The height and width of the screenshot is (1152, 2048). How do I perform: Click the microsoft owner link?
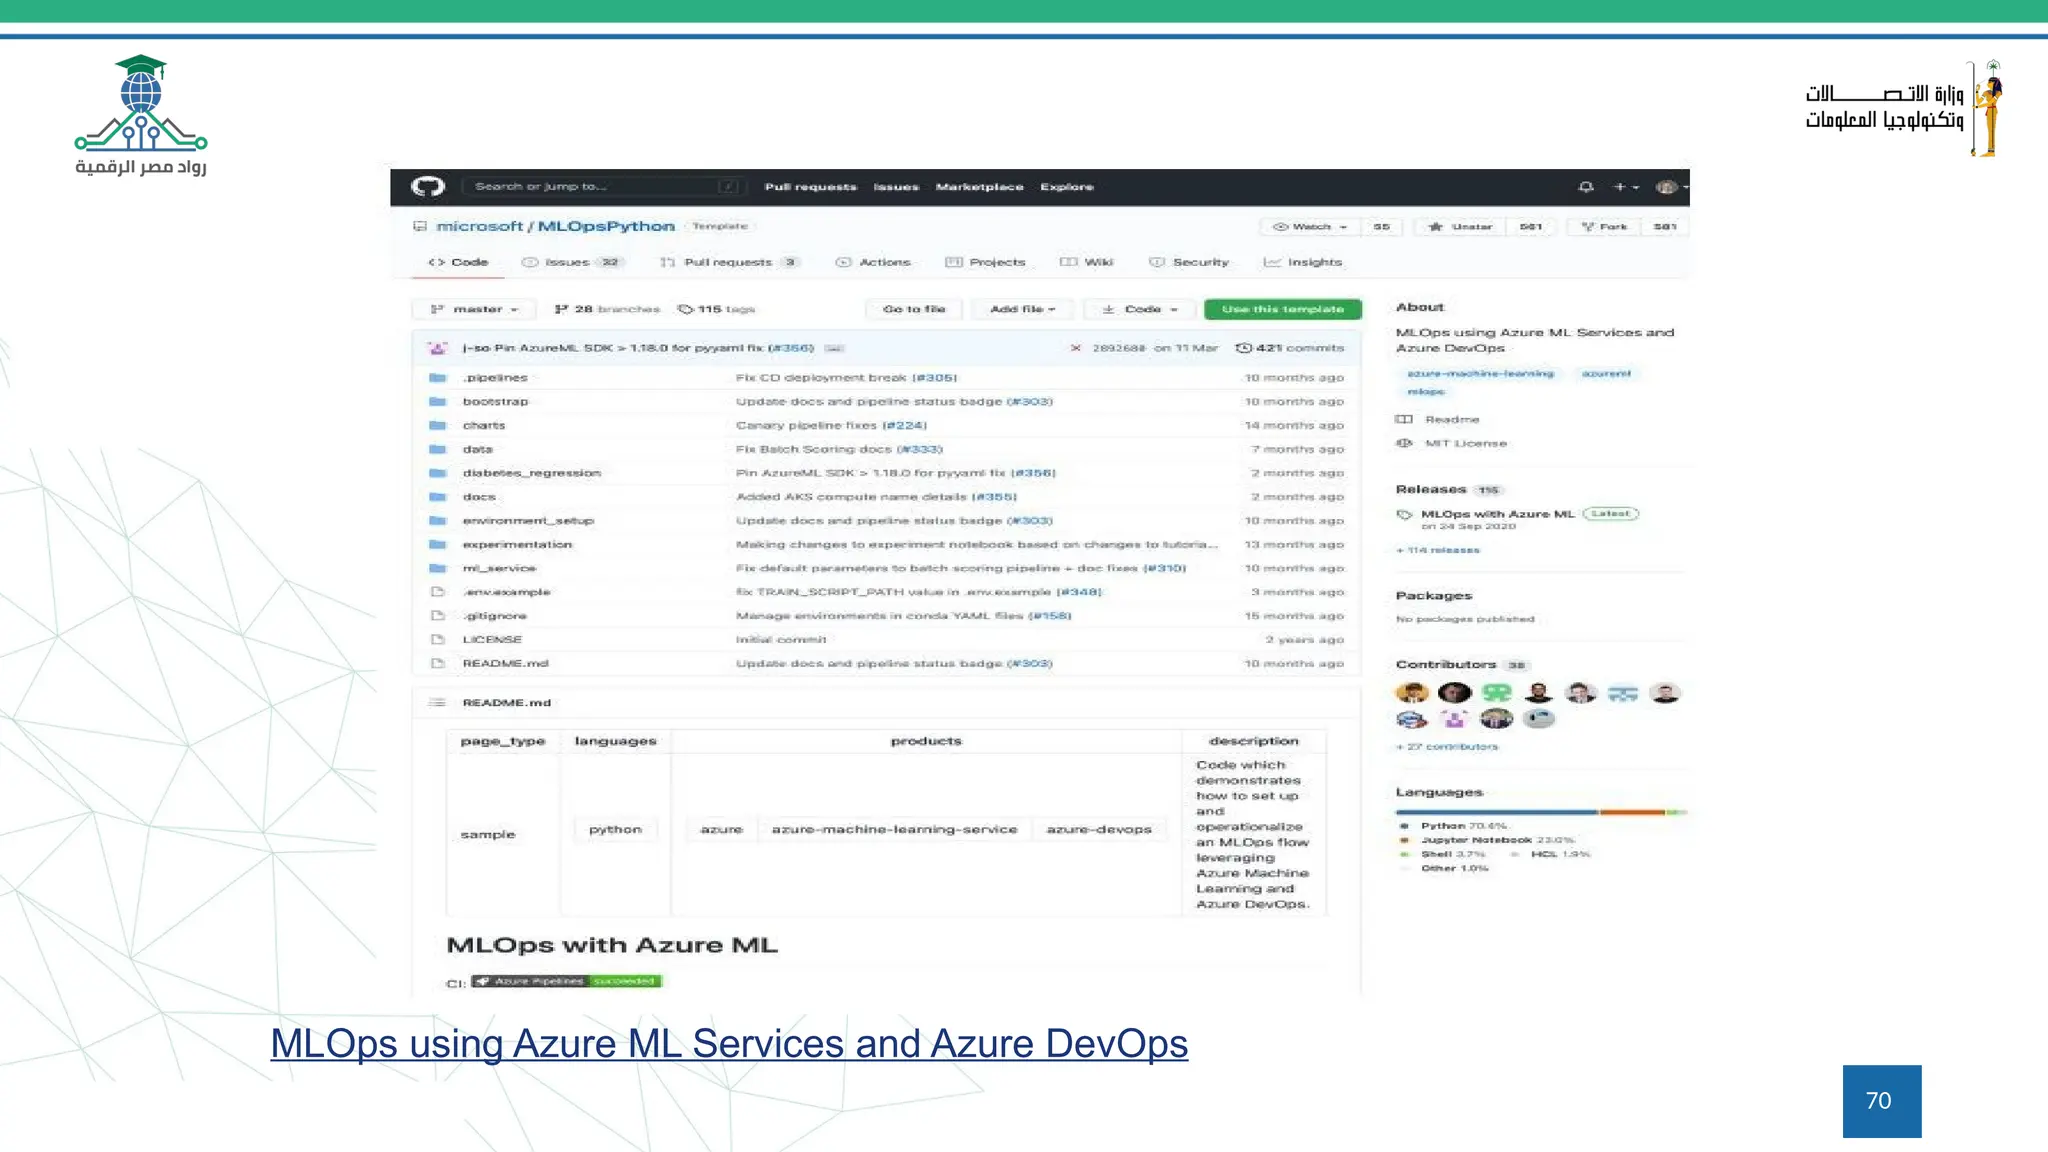(480, 227)
